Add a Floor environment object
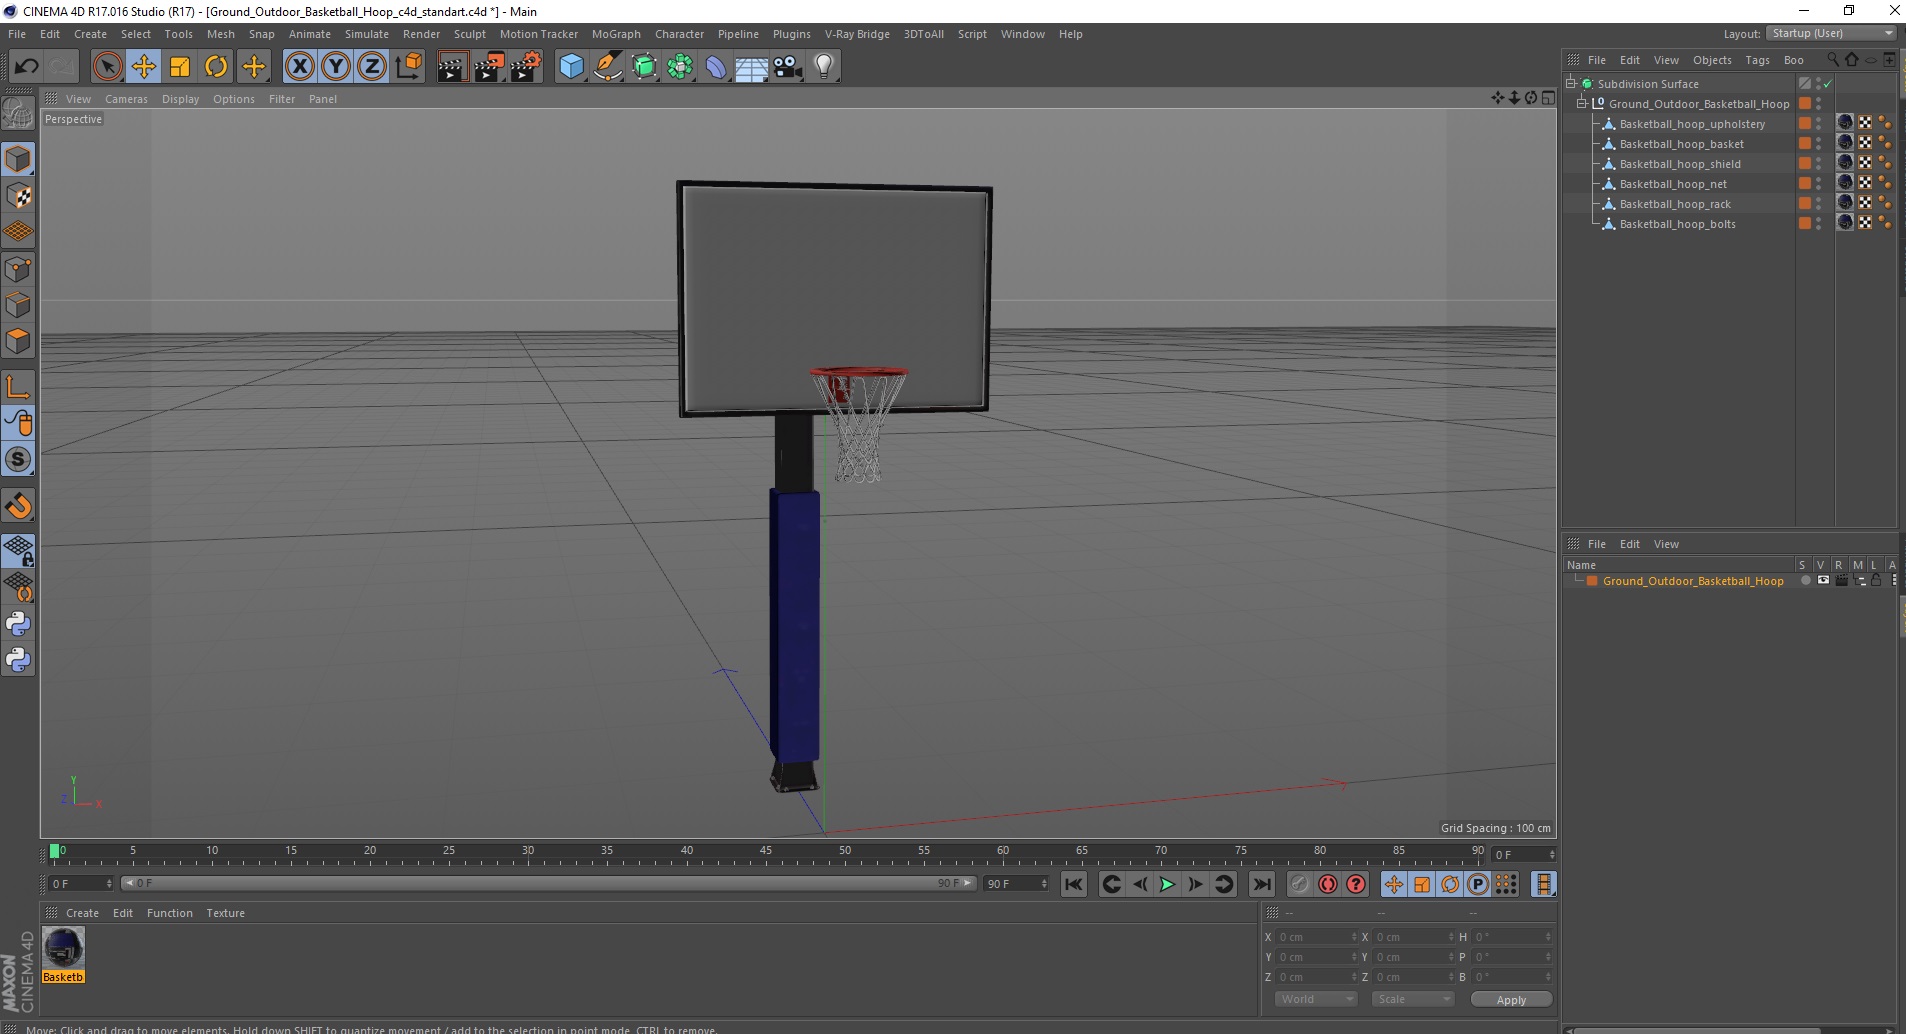This screenshot has width=1906, height=1034. (752, 67)
